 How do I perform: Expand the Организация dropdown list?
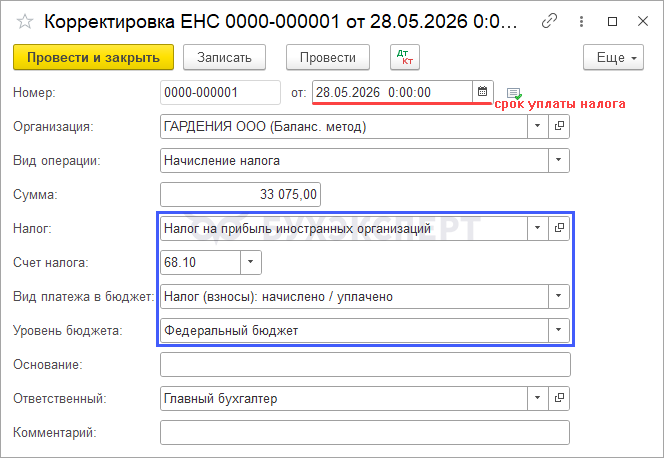click(x=538, y=126)
